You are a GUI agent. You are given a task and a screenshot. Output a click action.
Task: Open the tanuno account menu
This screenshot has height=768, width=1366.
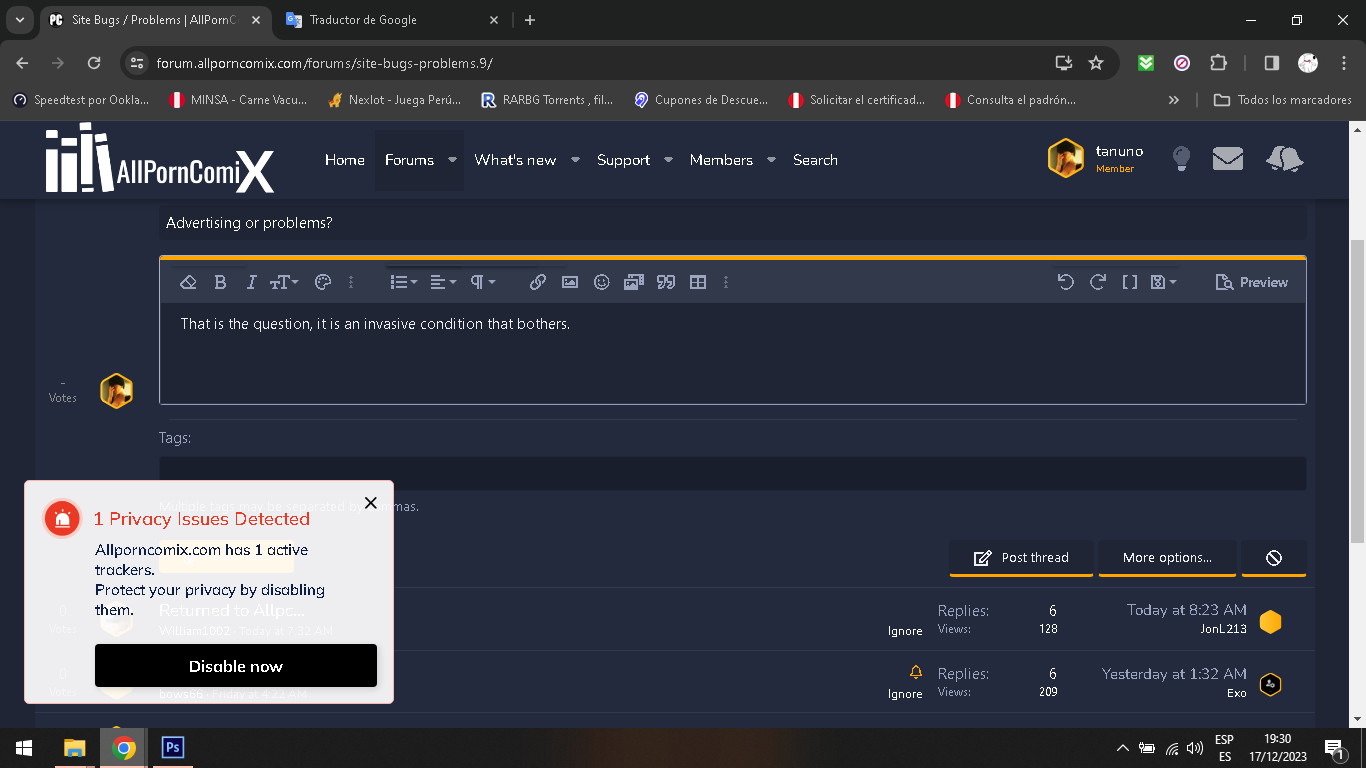pos(1096,158)
